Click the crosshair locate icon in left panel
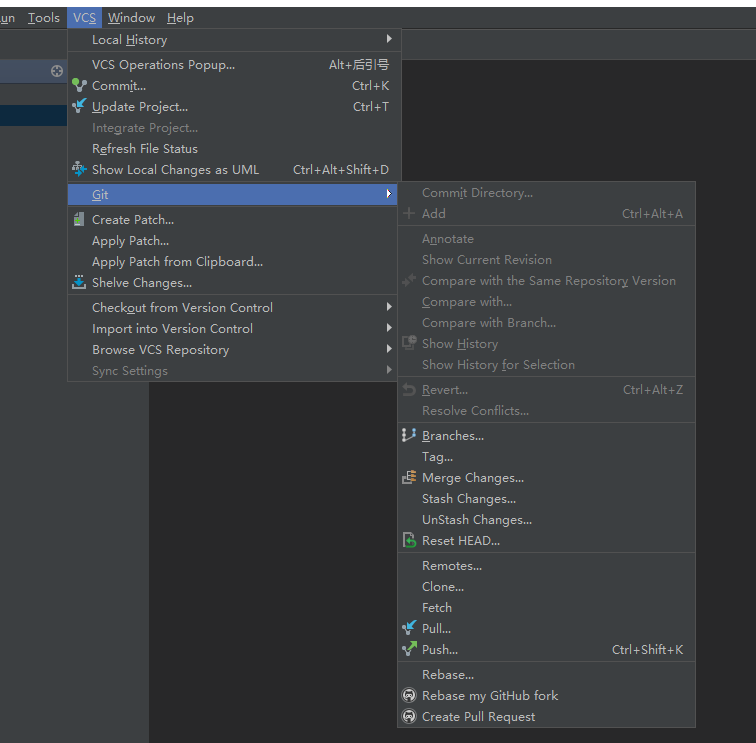 pyautogui.click(x=57, y=71)
